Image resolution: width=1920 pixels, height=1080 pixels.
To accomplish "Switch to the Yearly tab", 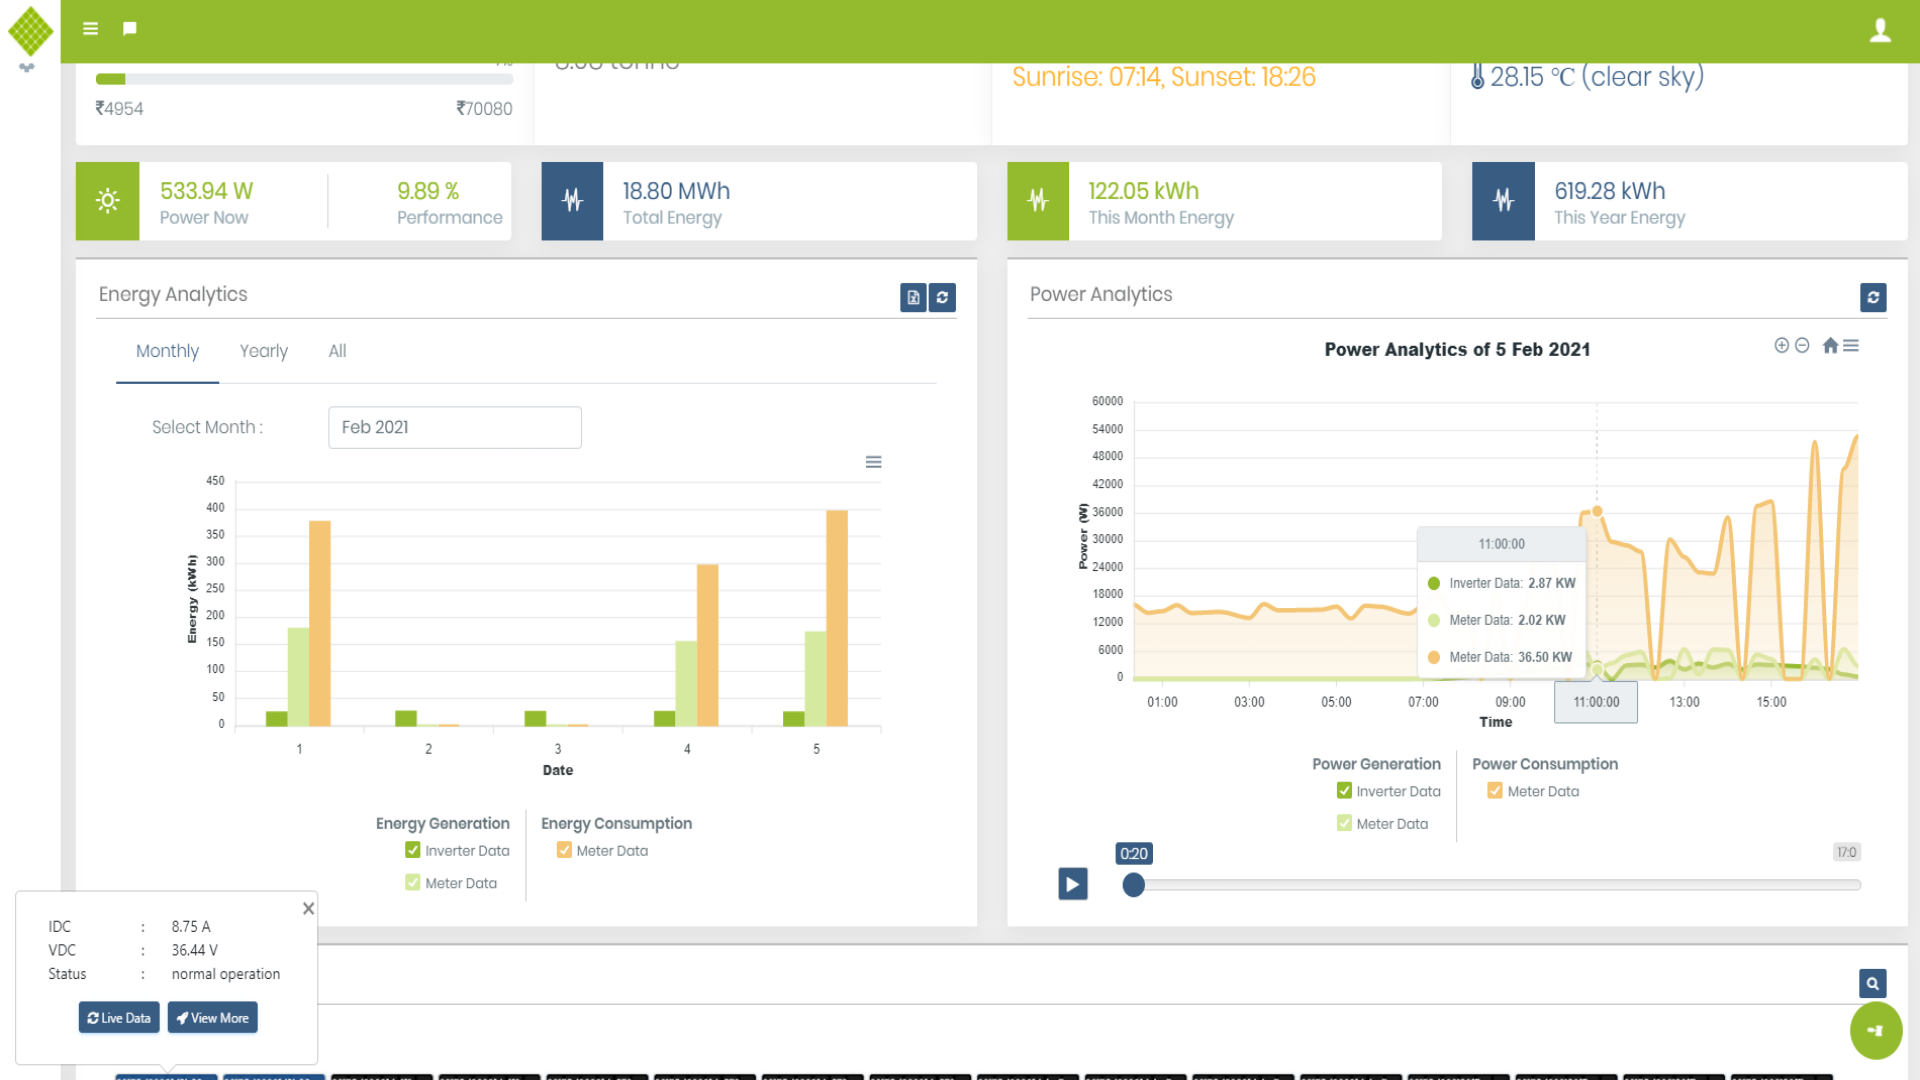I will pyautogui.click(x=264, y=351).
